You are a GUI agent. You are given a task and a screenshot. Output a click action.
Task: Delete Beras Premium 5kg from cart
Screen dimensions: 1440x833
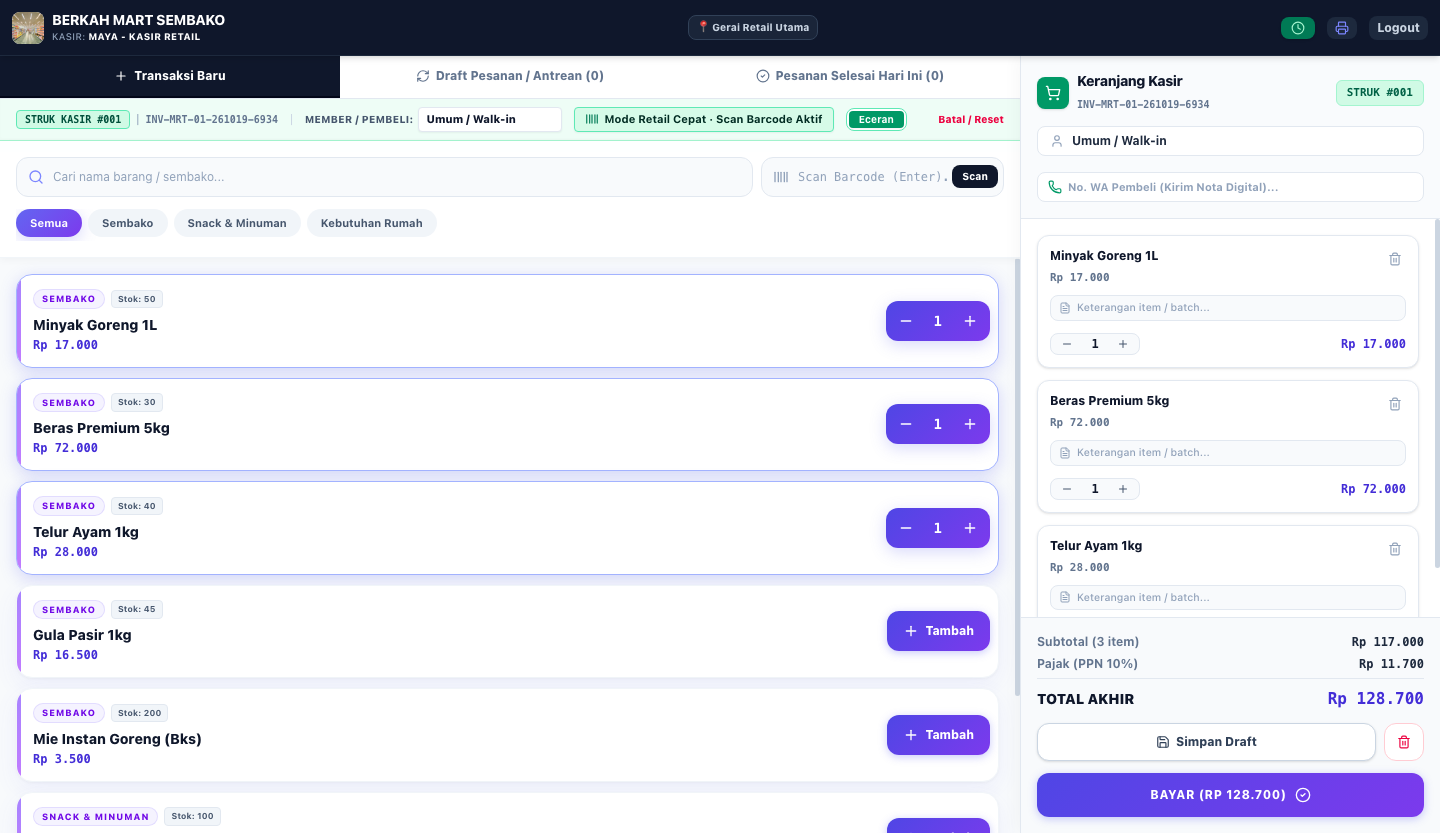point(1395,404)
